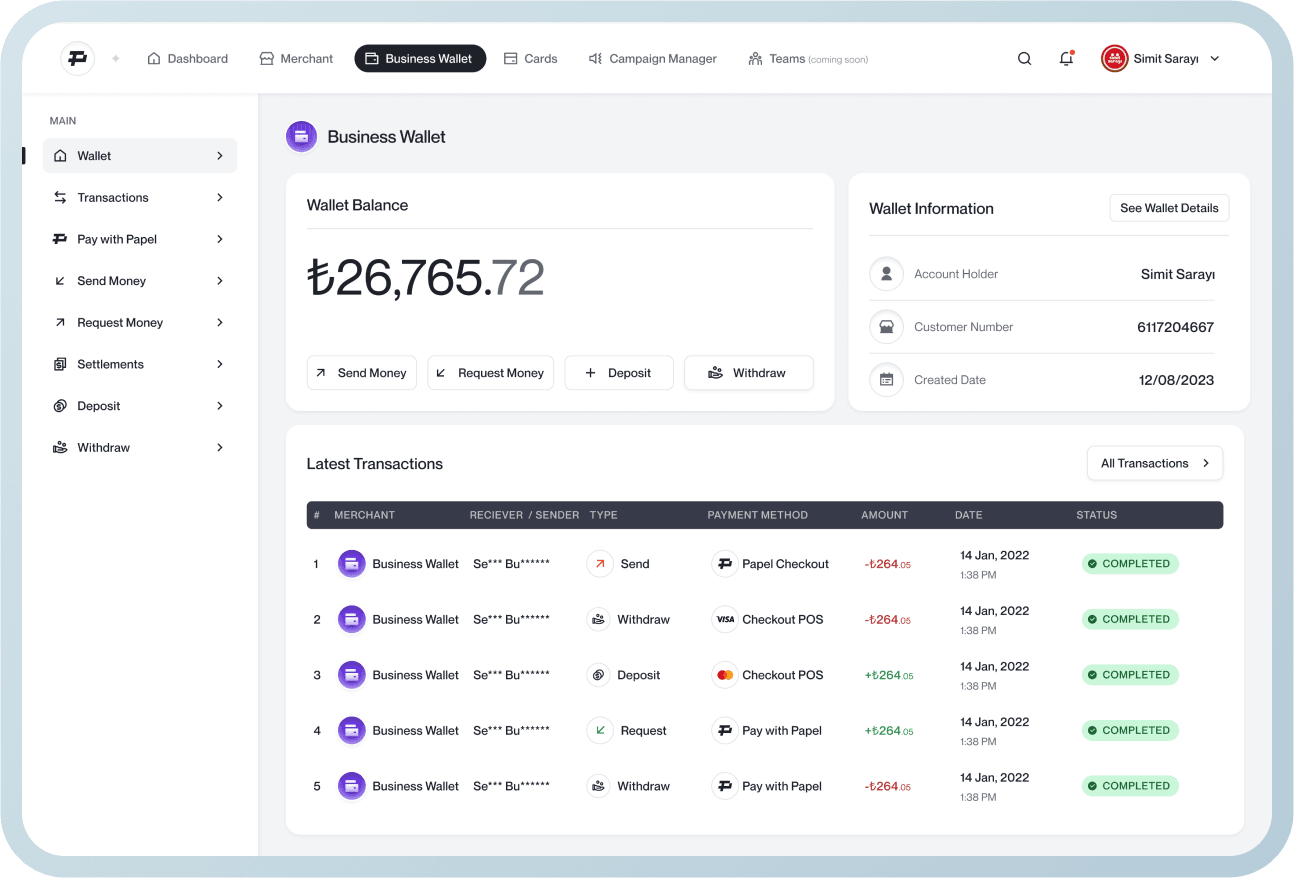Open Campaign Manager tab
Image resolution: width=1294 pixels, height=878 pixels.
[652, 59]
